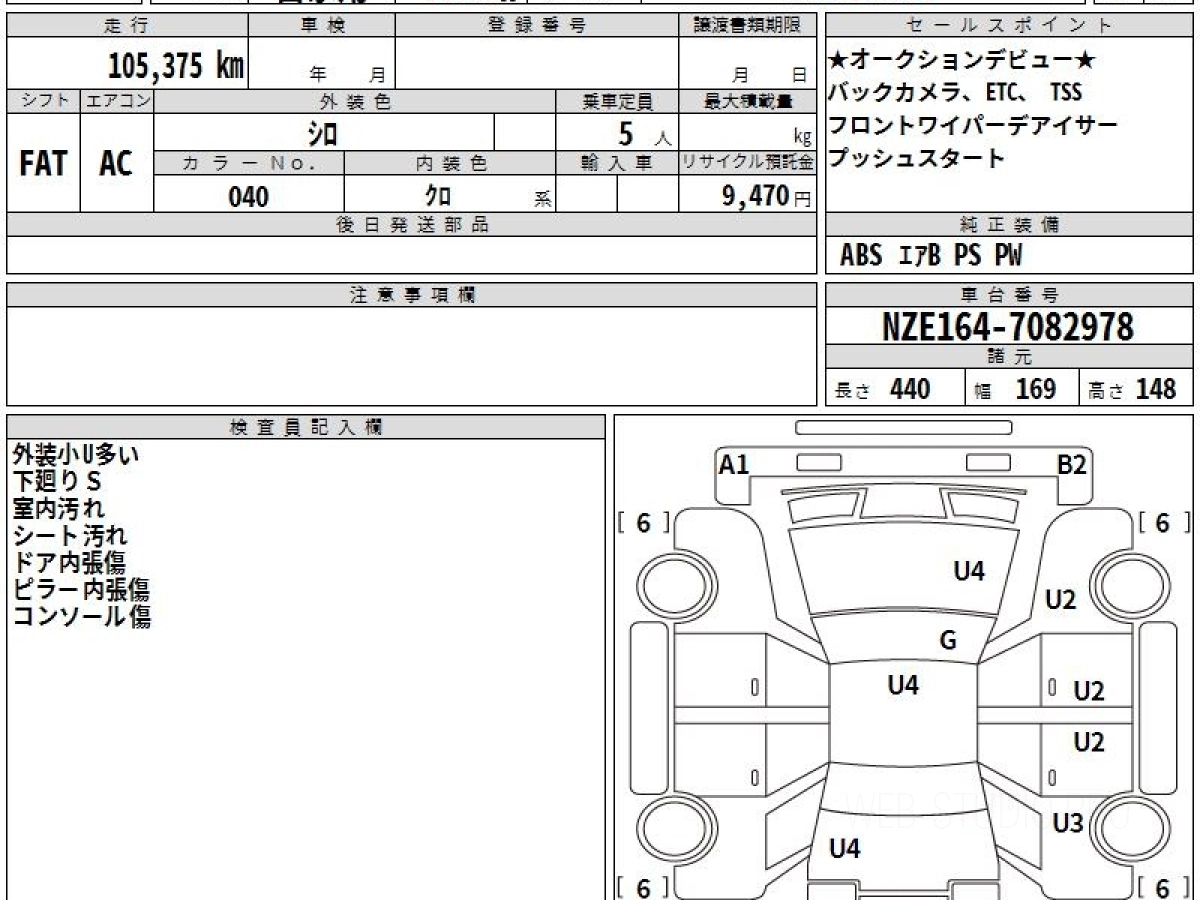This screenshot has width=1200, height=900.
Task: Click the B2 mark on the car diagram
Action: coord(1072,464)
